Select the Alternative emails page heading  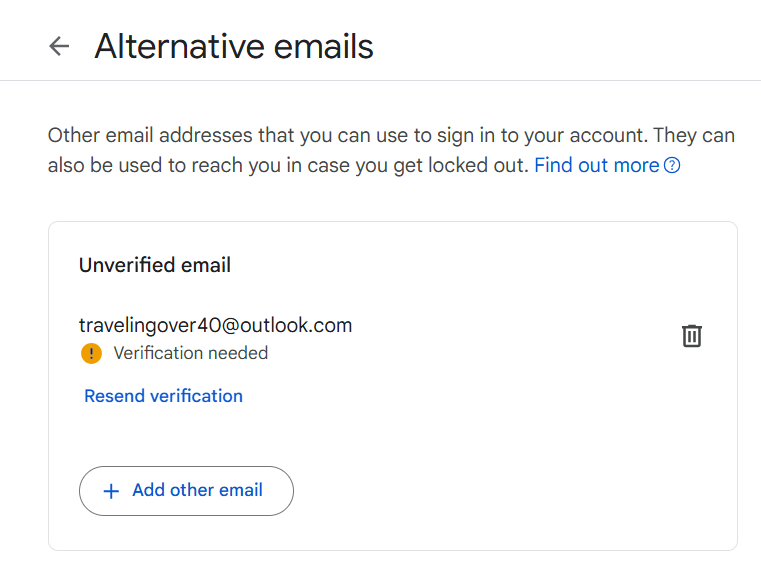point(234,47)
